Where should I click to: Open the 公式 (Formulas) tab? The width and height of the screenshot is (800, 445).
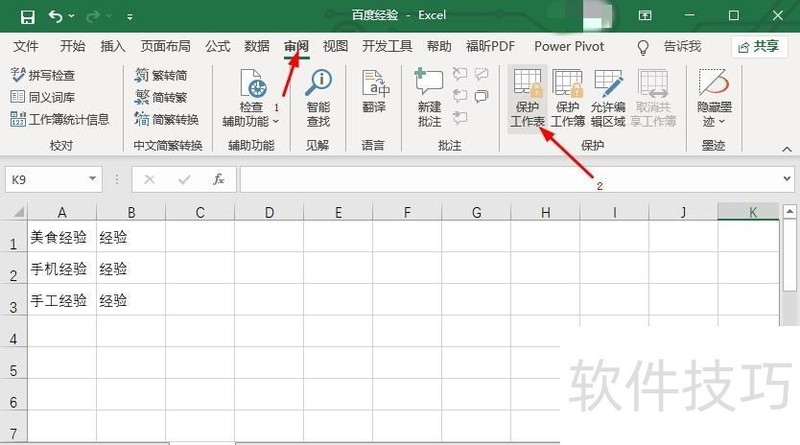click(218, 46)
